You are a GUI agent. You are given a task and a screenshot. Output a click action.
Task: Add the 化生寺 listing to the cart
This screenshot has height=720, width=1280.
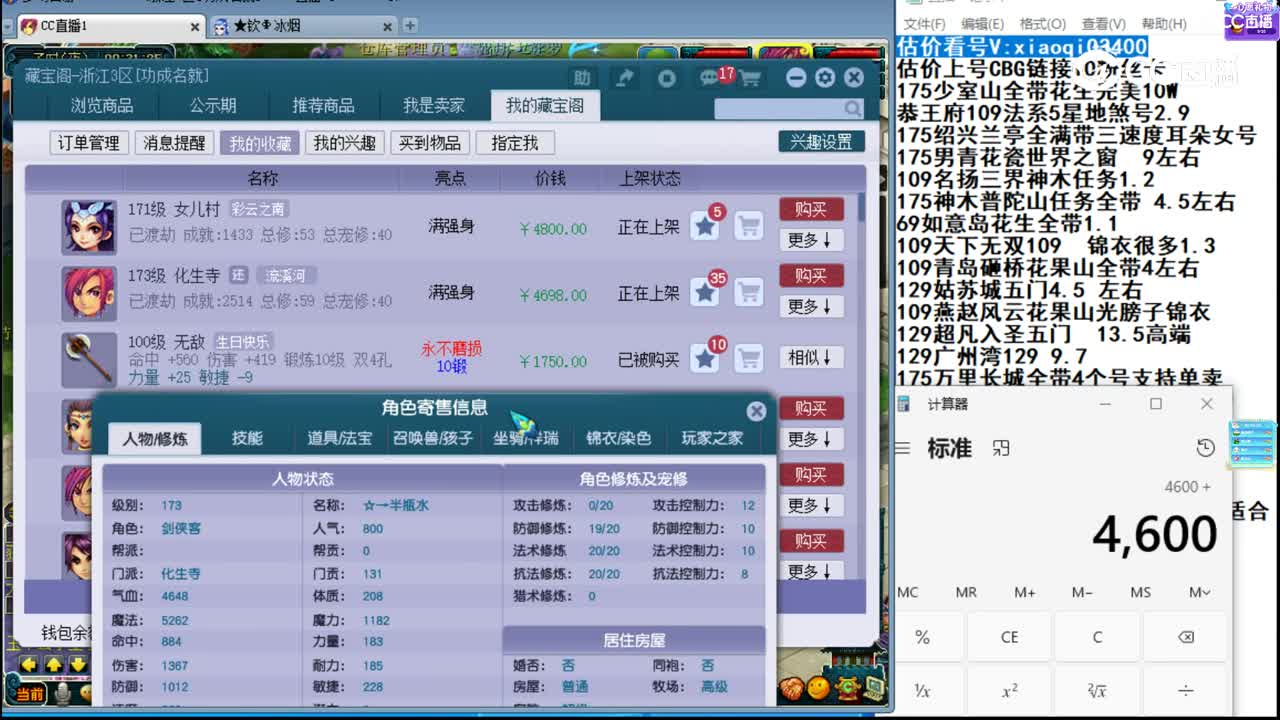[748, 293]
